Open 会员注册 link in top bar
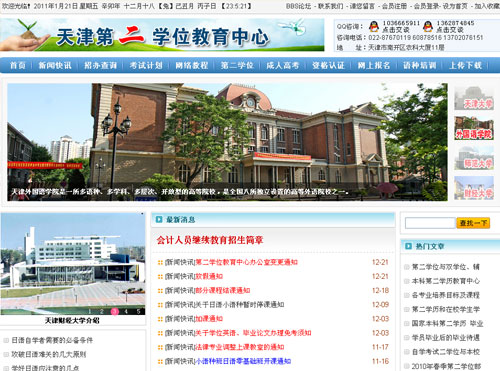 (x=394, y=6)
